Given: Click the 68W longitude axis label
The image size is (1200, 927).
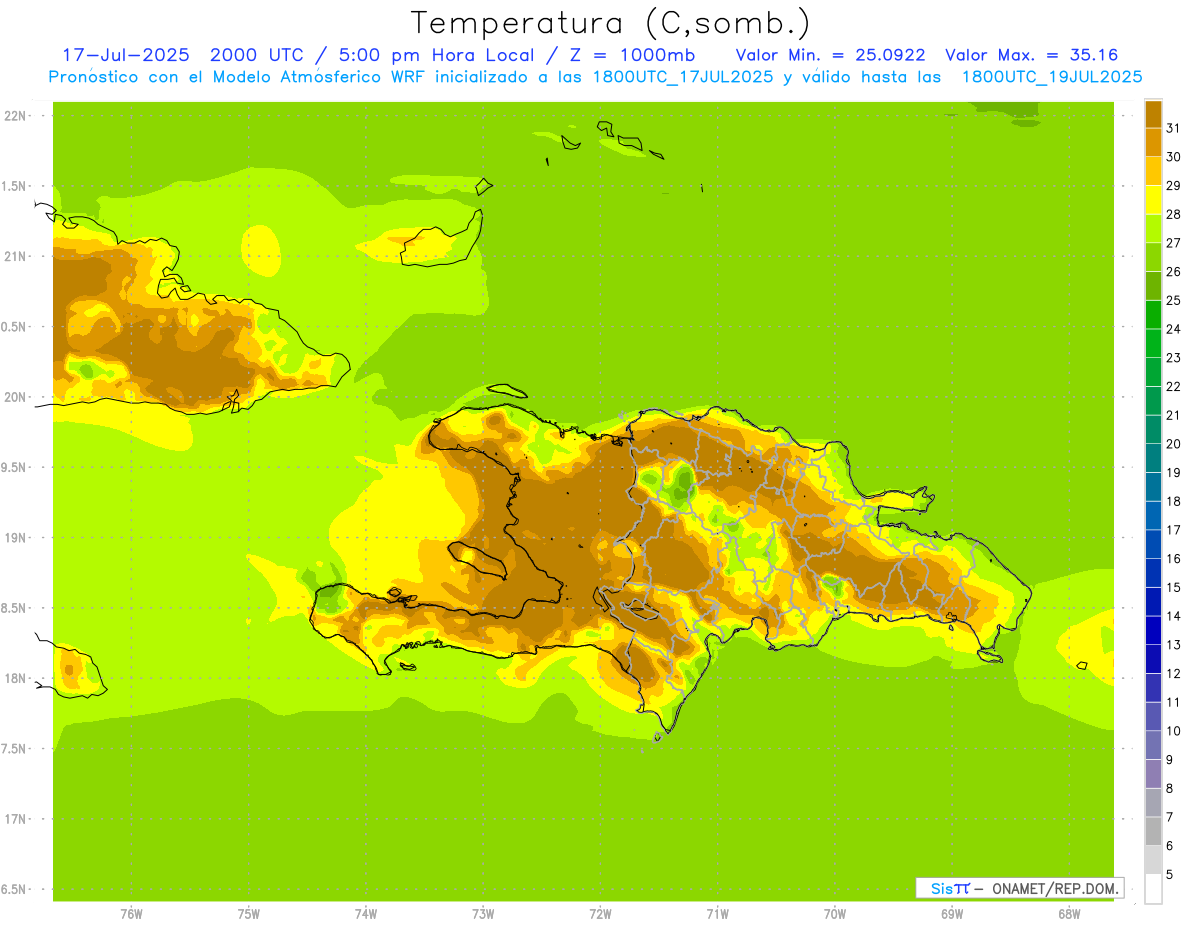Looking at the screenshot, I should pos(1068,914).
